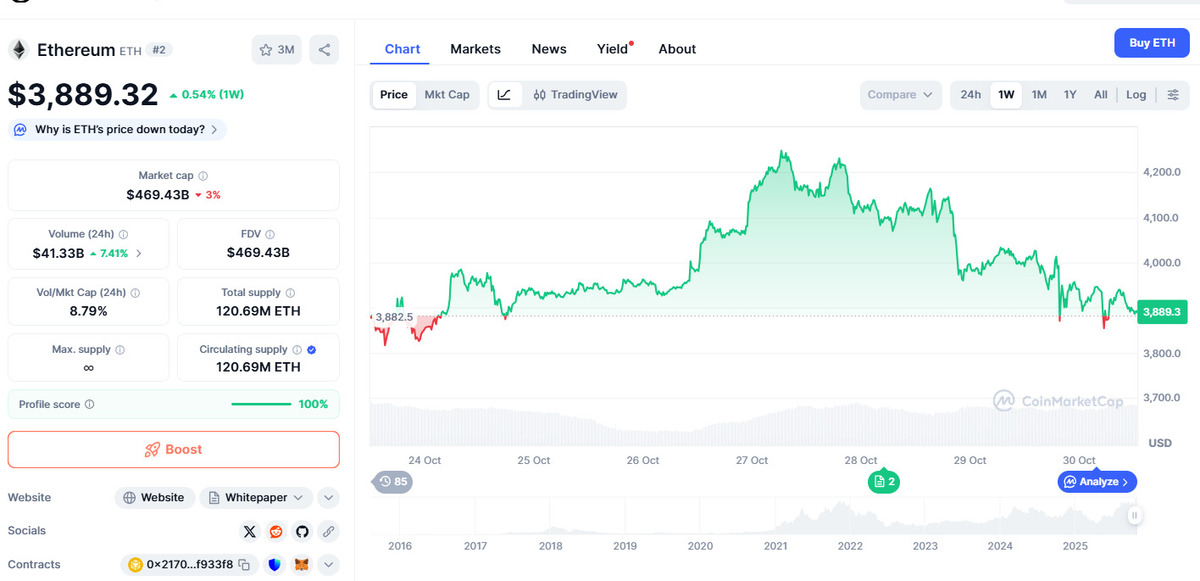Switch to the Markets tab
Screen dimensions: 1200x581
coord(475,49)
